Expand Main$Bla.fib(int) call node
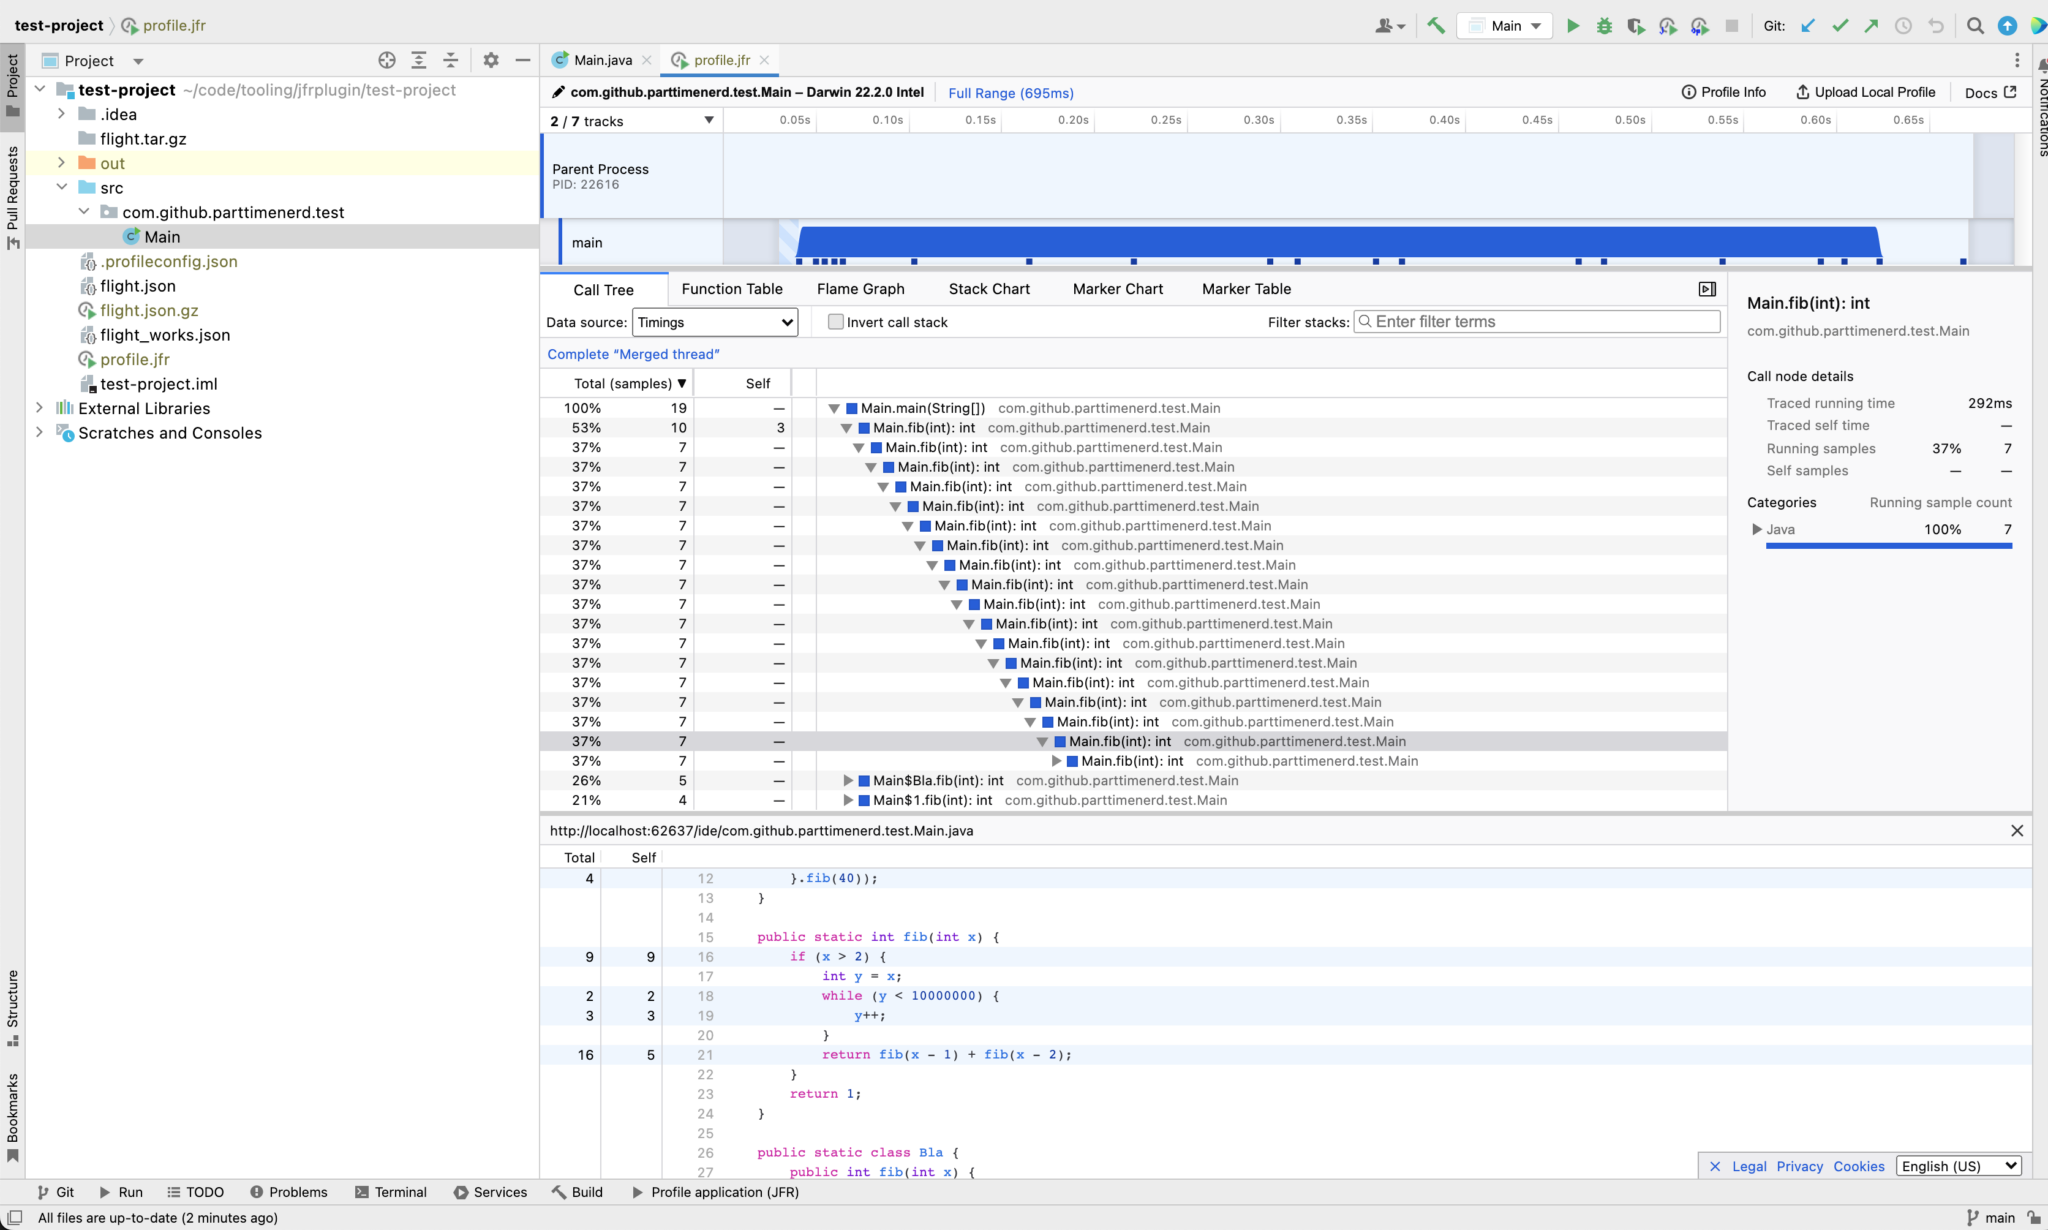This screenshot has width=2048, height=1230. point(848,781)
